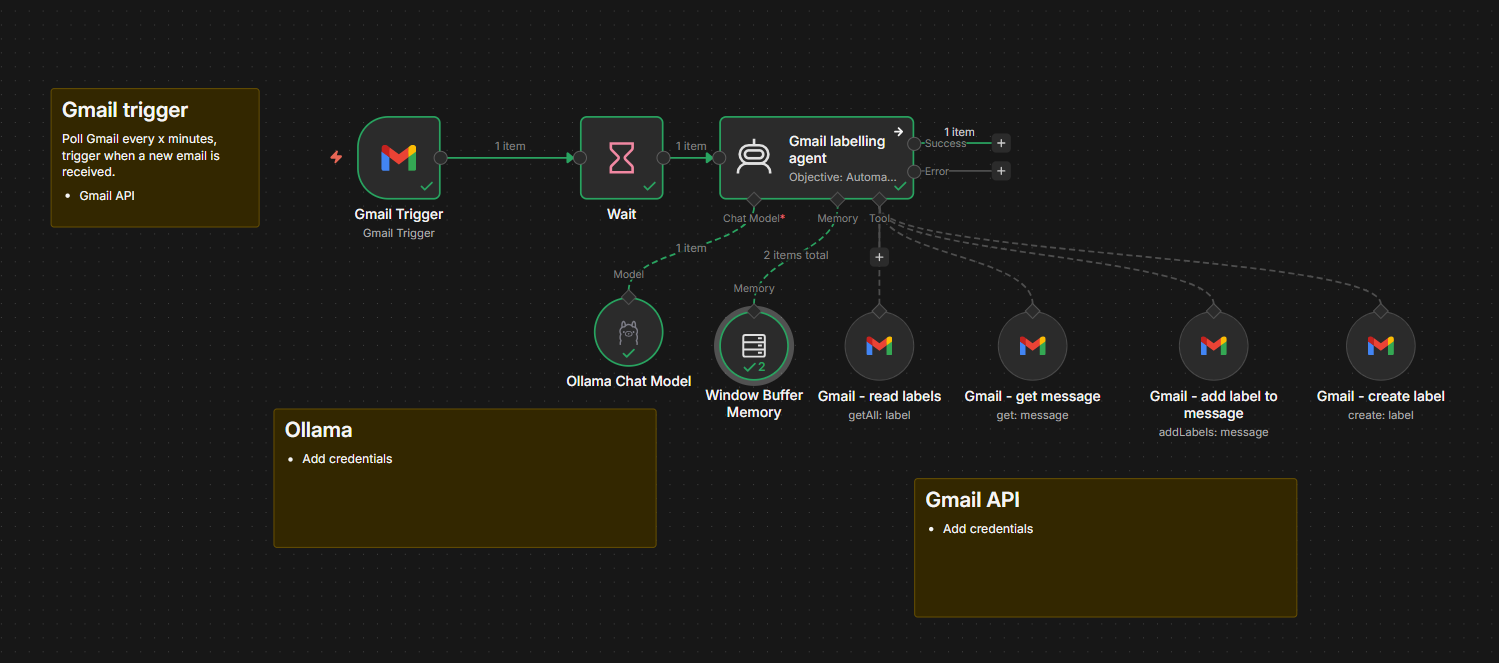The image size is (1499, 663).
Task: Add node on agent Success output
Action: pyautogui.click(x=1001, y=143)
